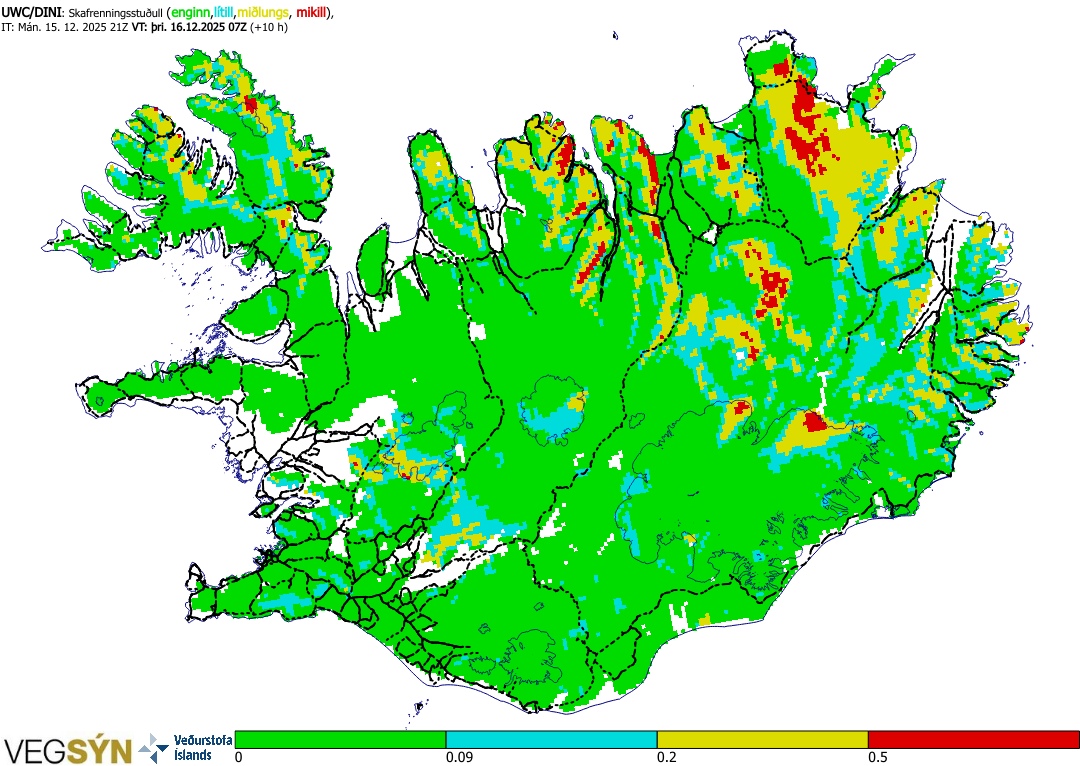Click the "UWC/DINI" title text
The image size is (1080, 766).
pyautogui.click(x=32, y=12)
